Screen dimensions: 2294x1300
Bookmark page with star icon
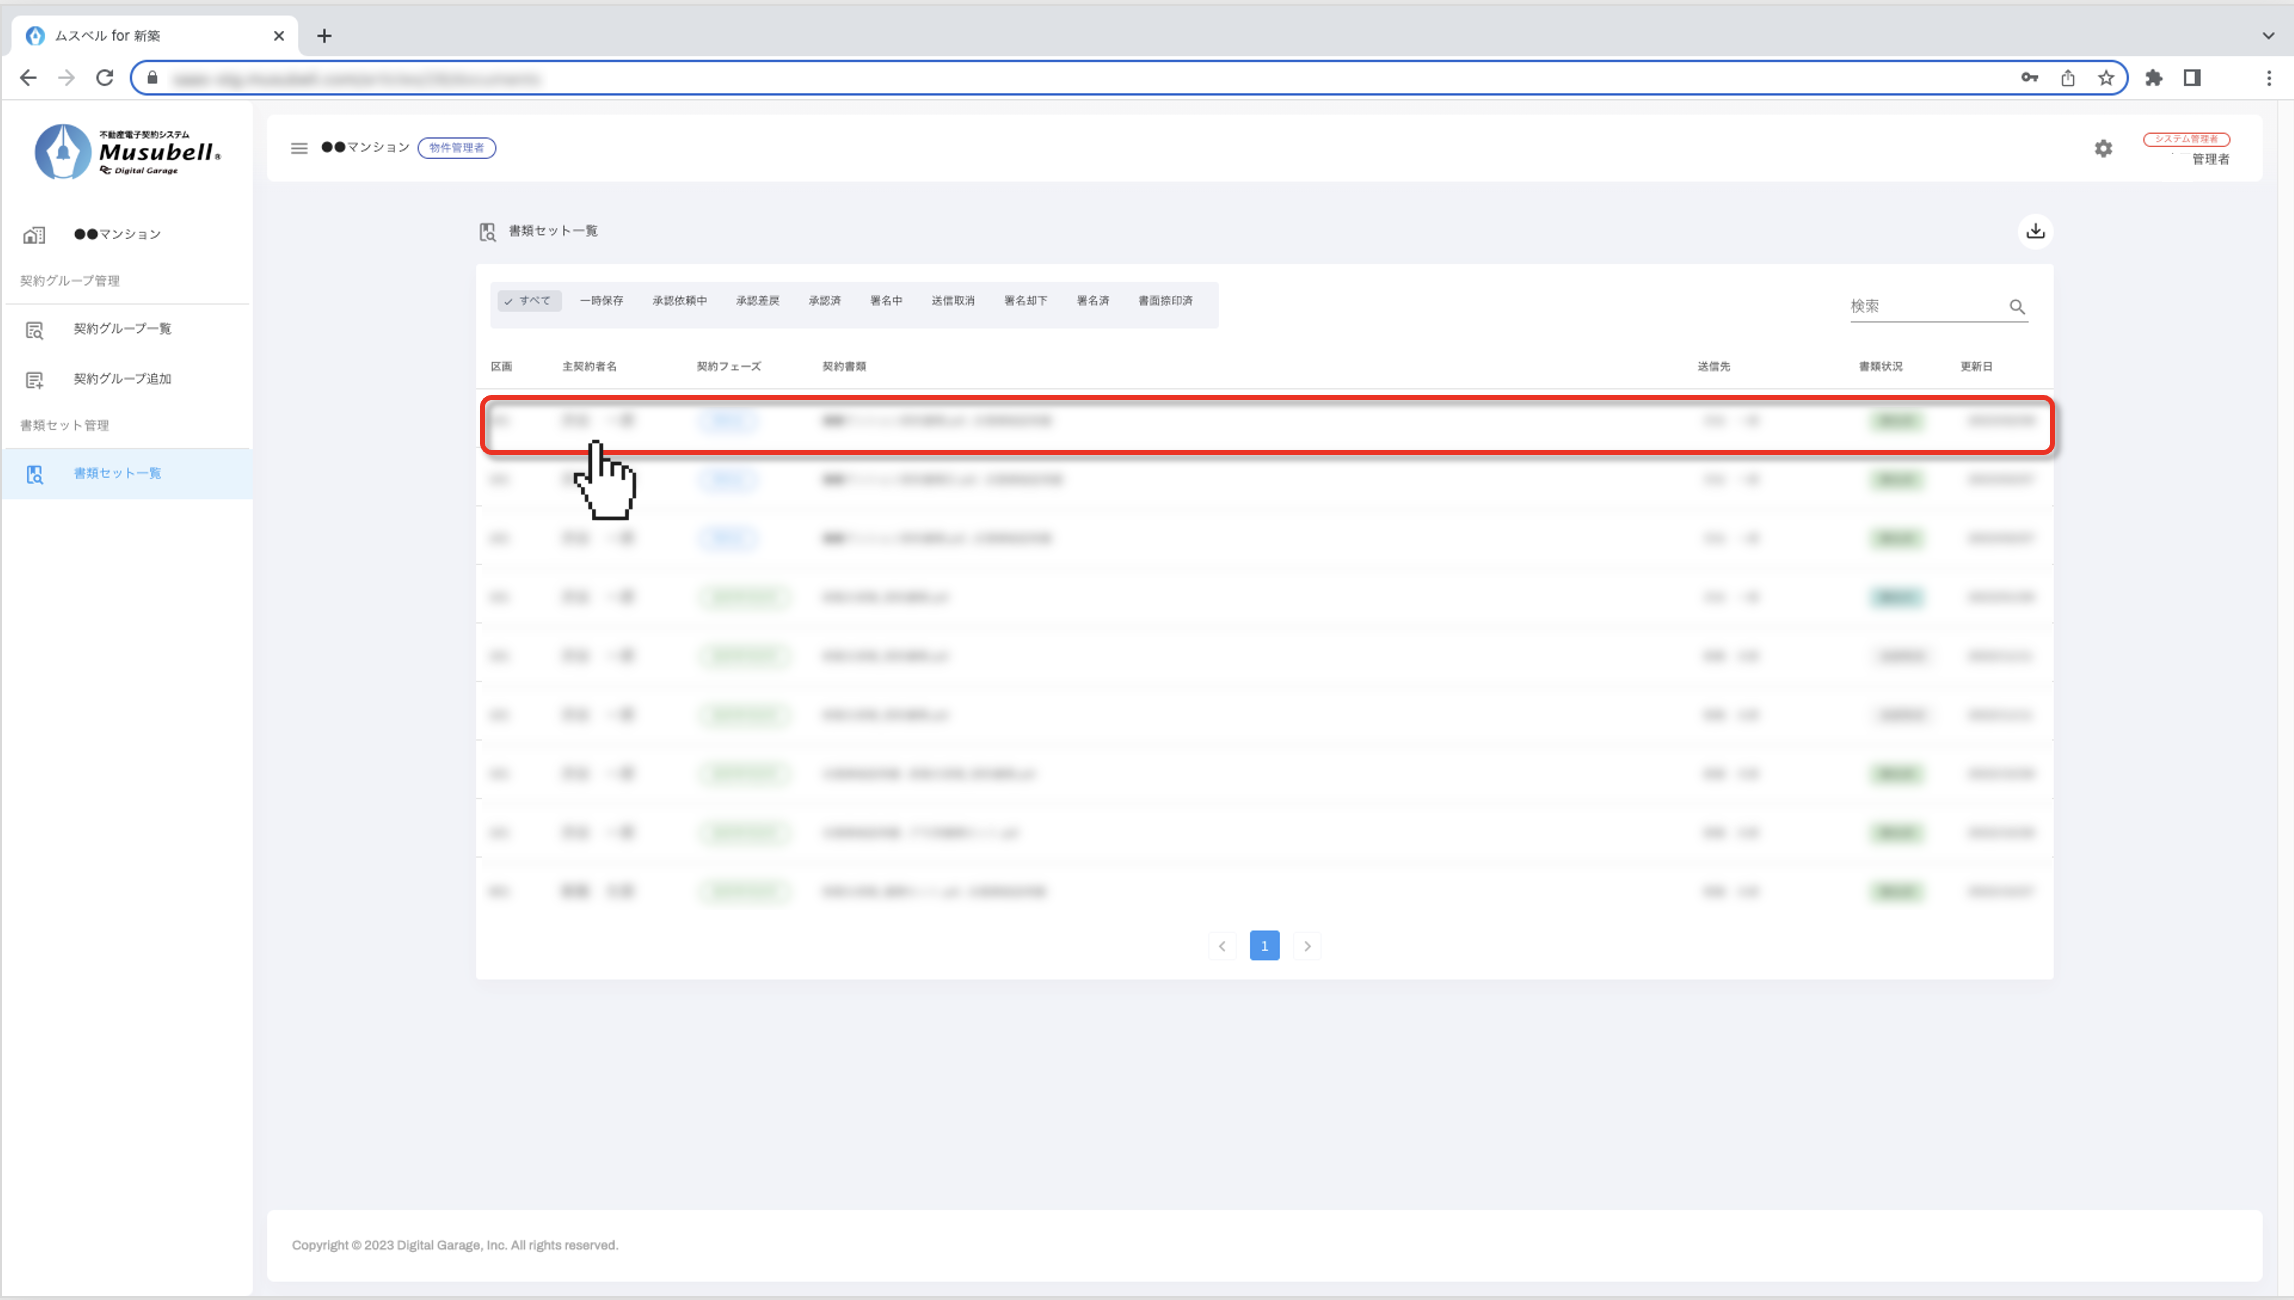[x=2106, y=78]
